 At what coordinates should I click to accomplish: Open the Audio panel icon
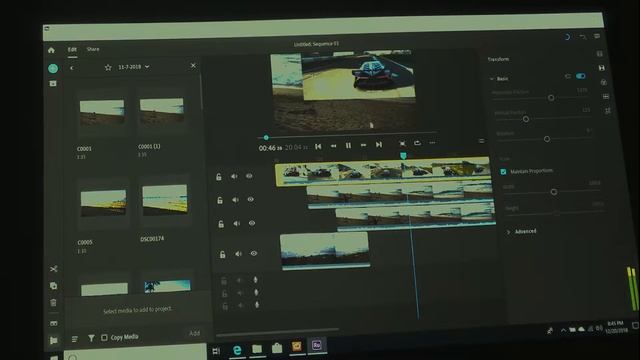[606, 96]
